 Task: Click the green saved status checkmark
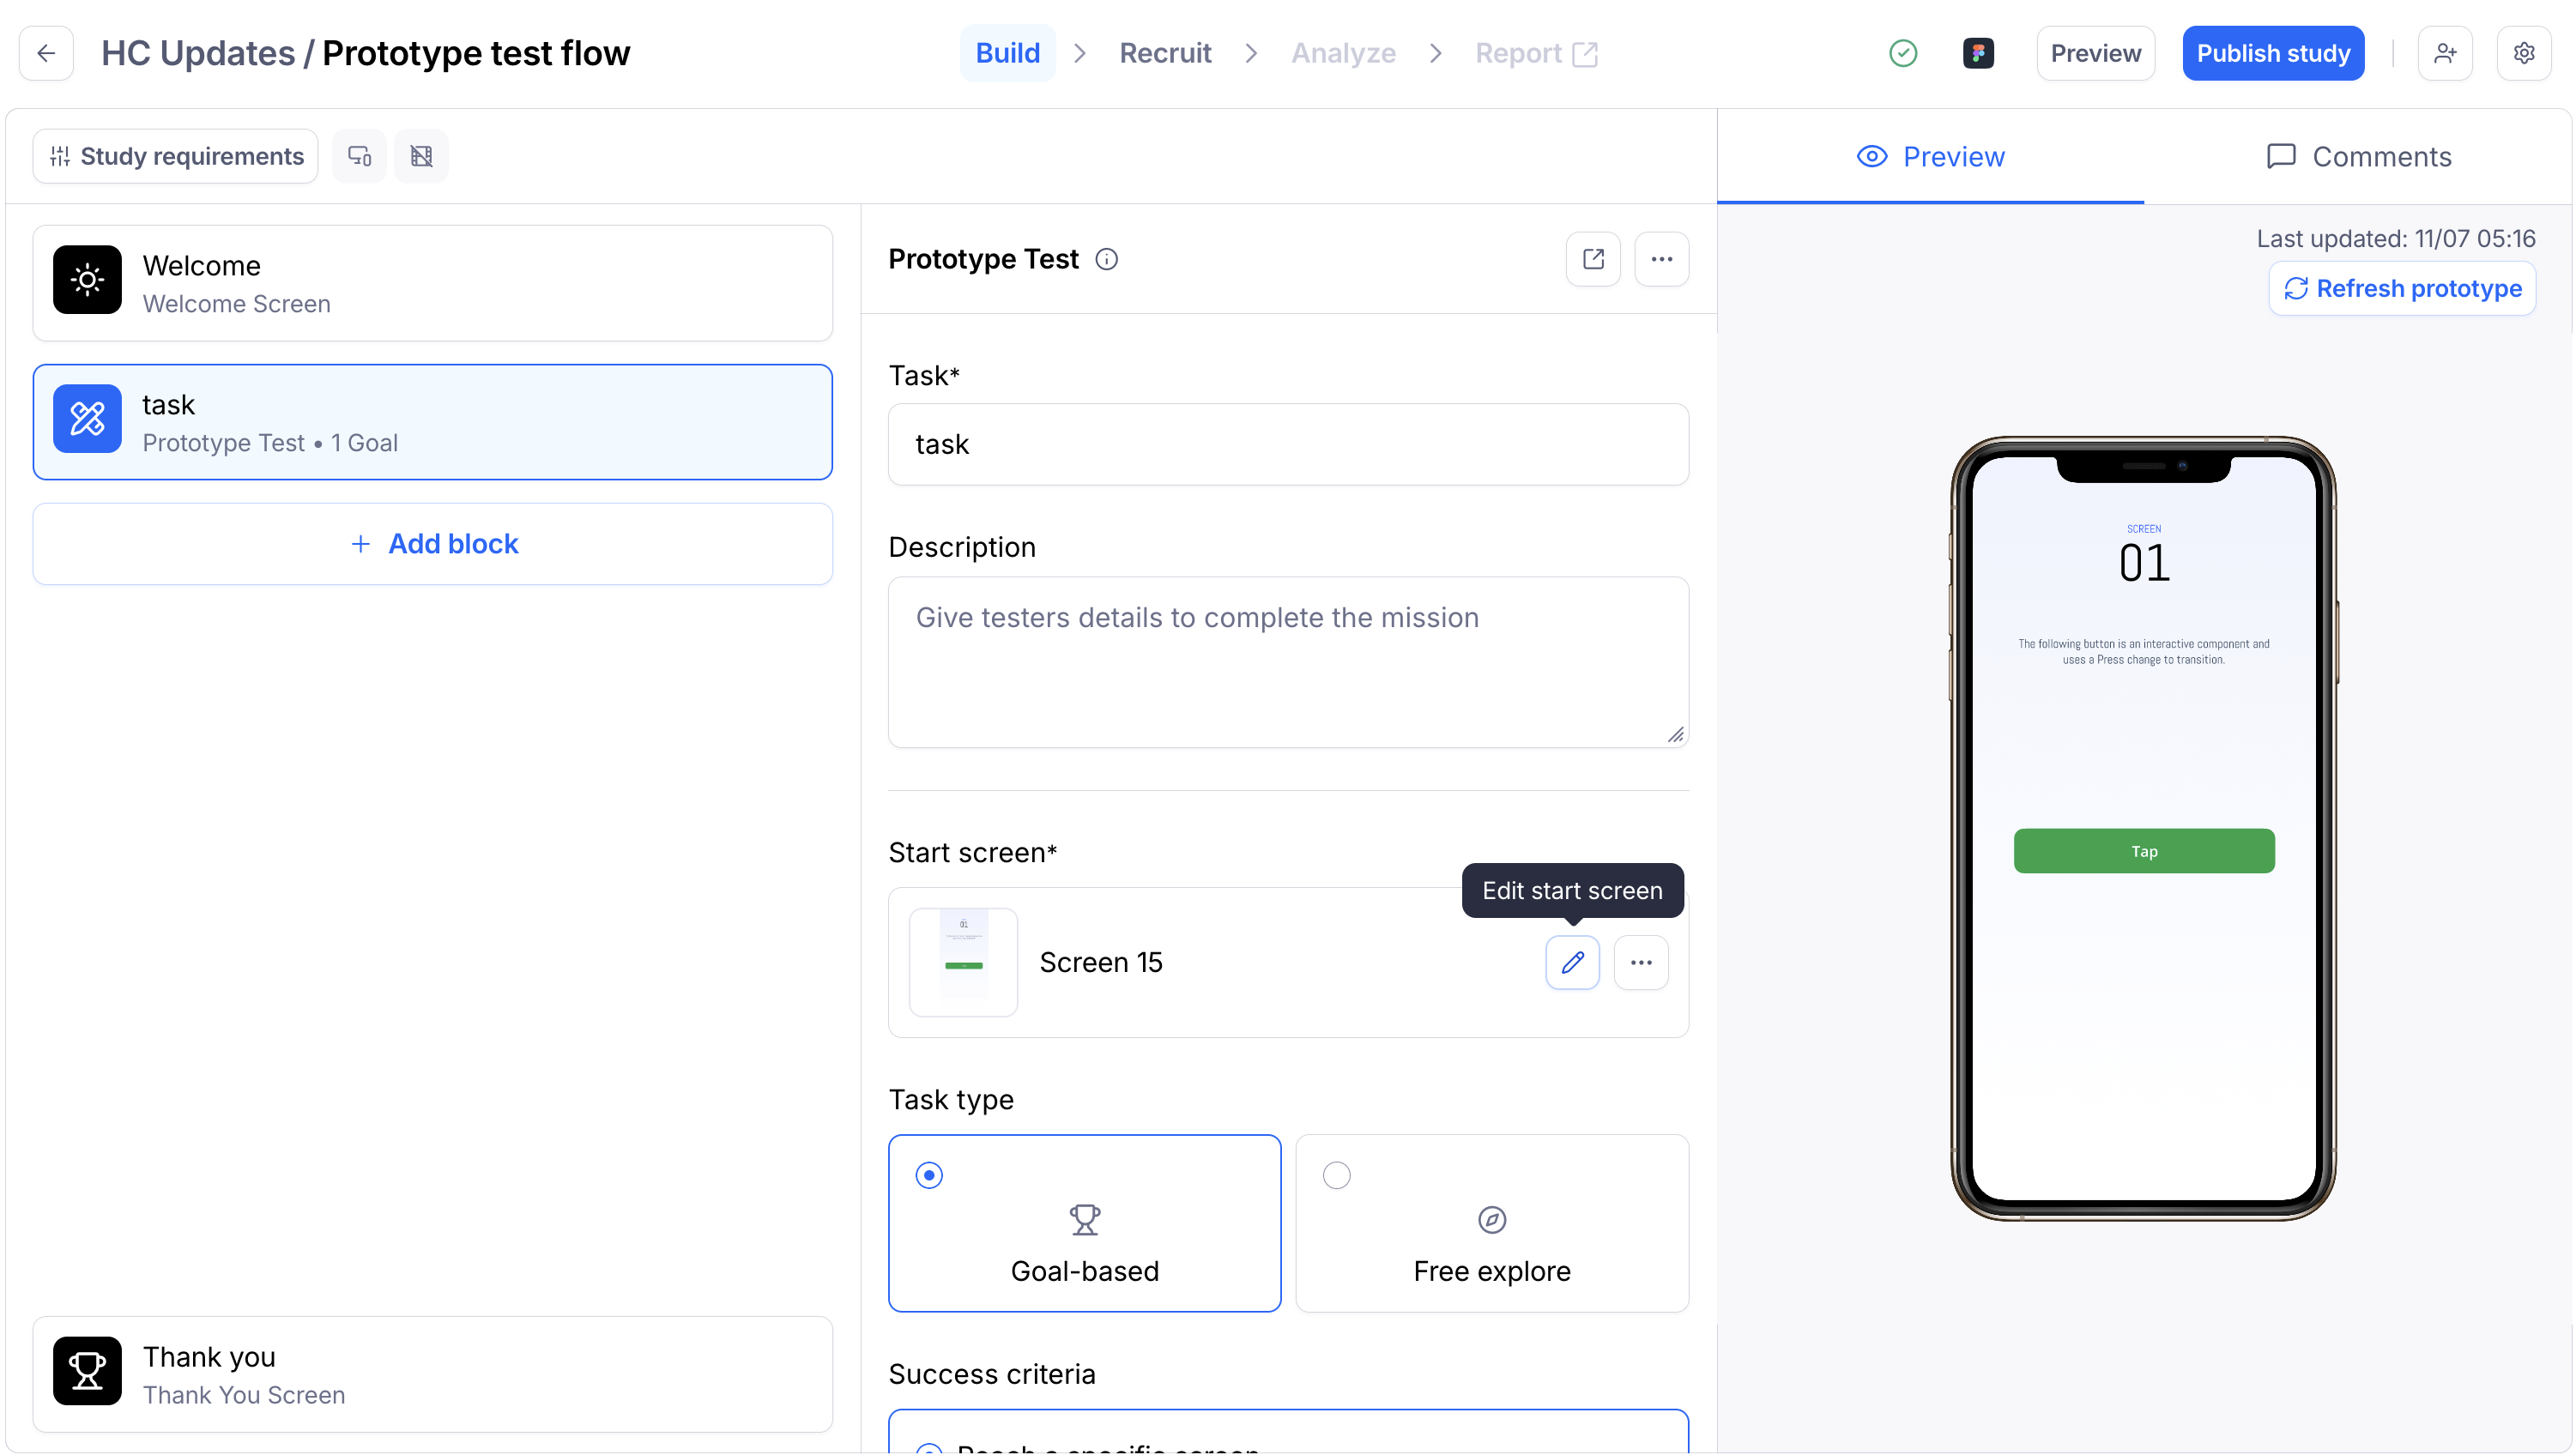click(x=1903, y=53)
